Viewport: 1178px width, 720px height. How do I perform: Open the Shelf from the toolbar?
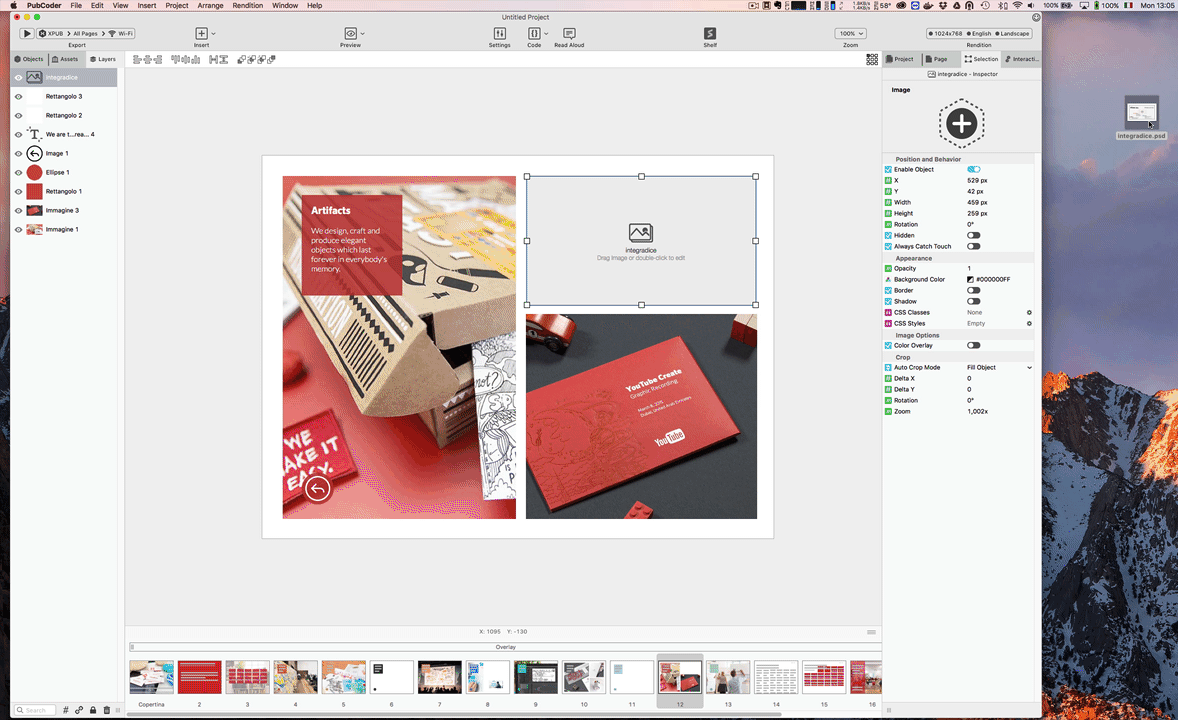pyautogui.click(x=710, y=34)
